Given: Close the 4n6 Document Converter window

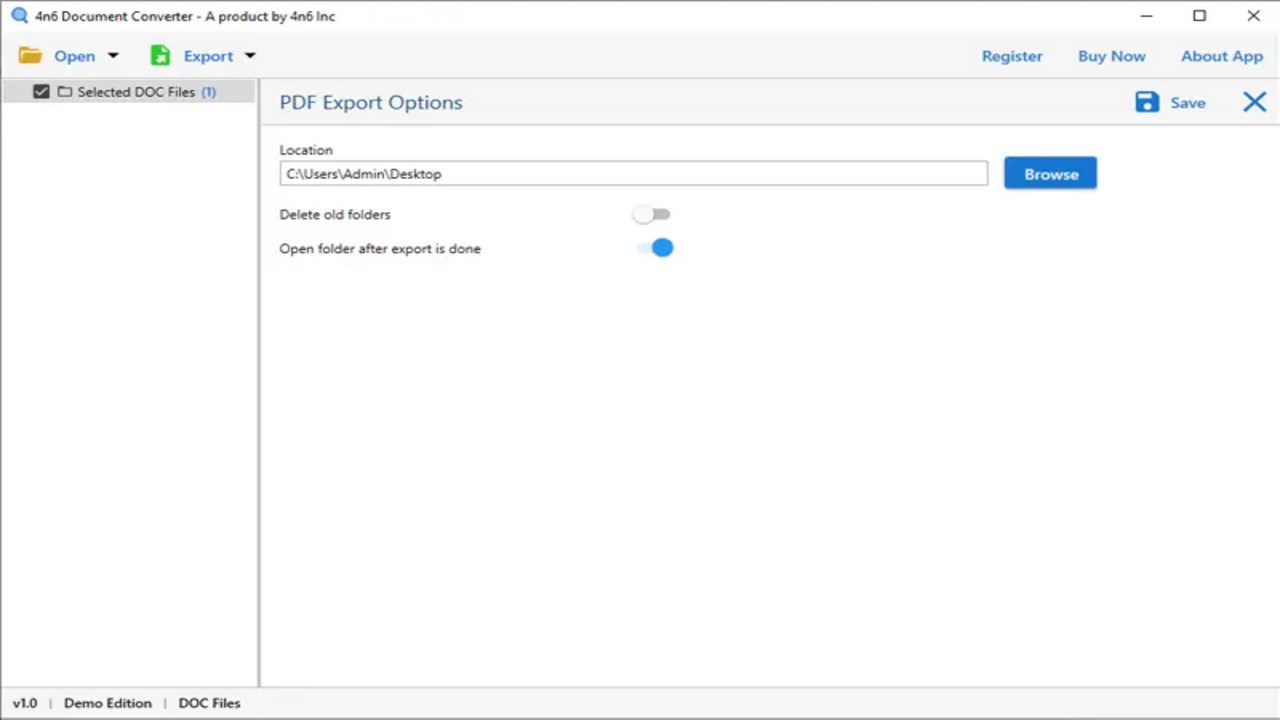Looking at the screenshot, I should click(1254, 16).
